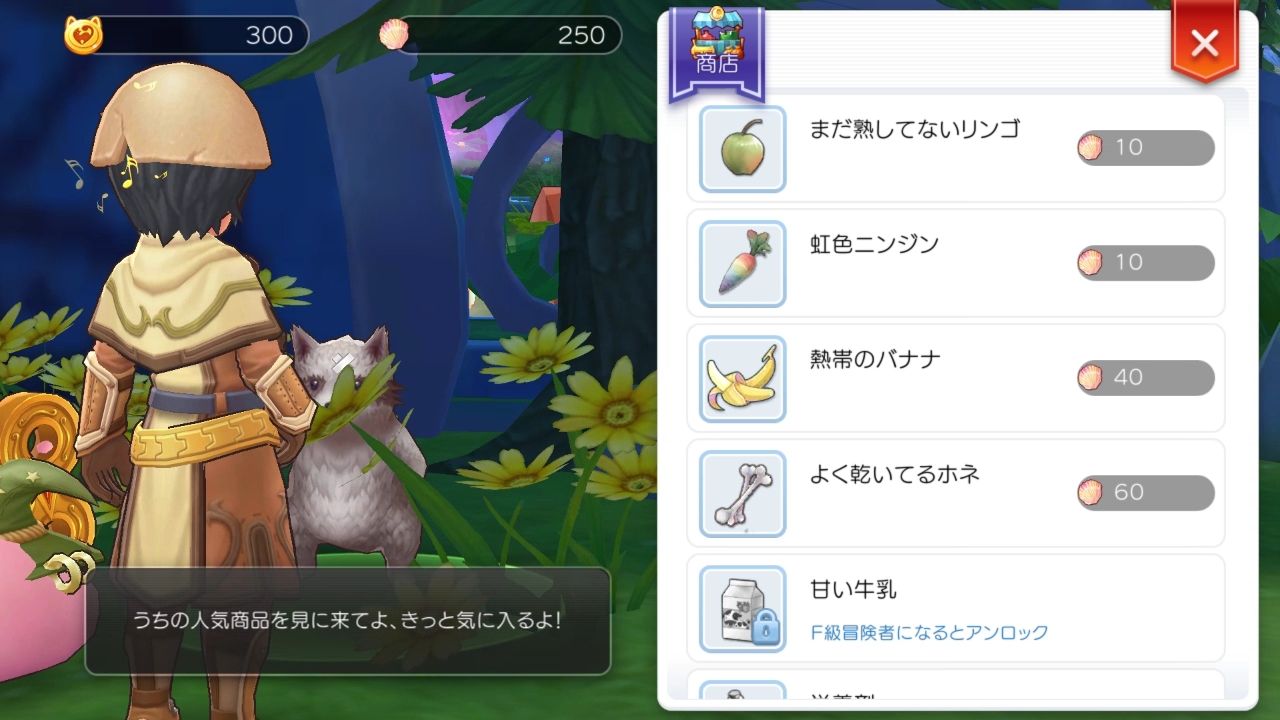Tap the gold cat coin currency icon

[84, 36]
